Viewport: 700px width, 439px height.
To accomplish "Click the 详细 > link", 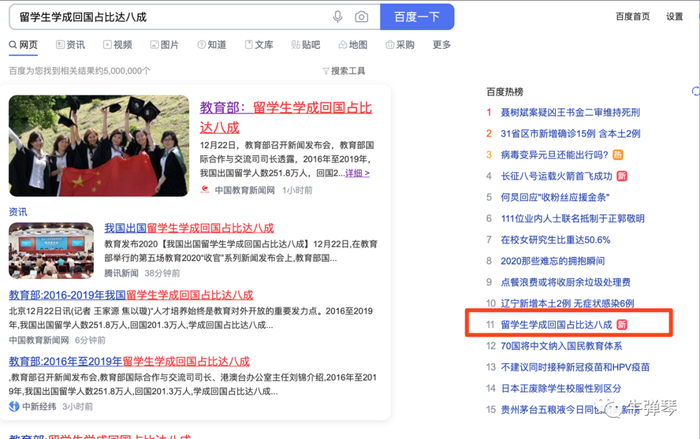I will coord(357,173).
